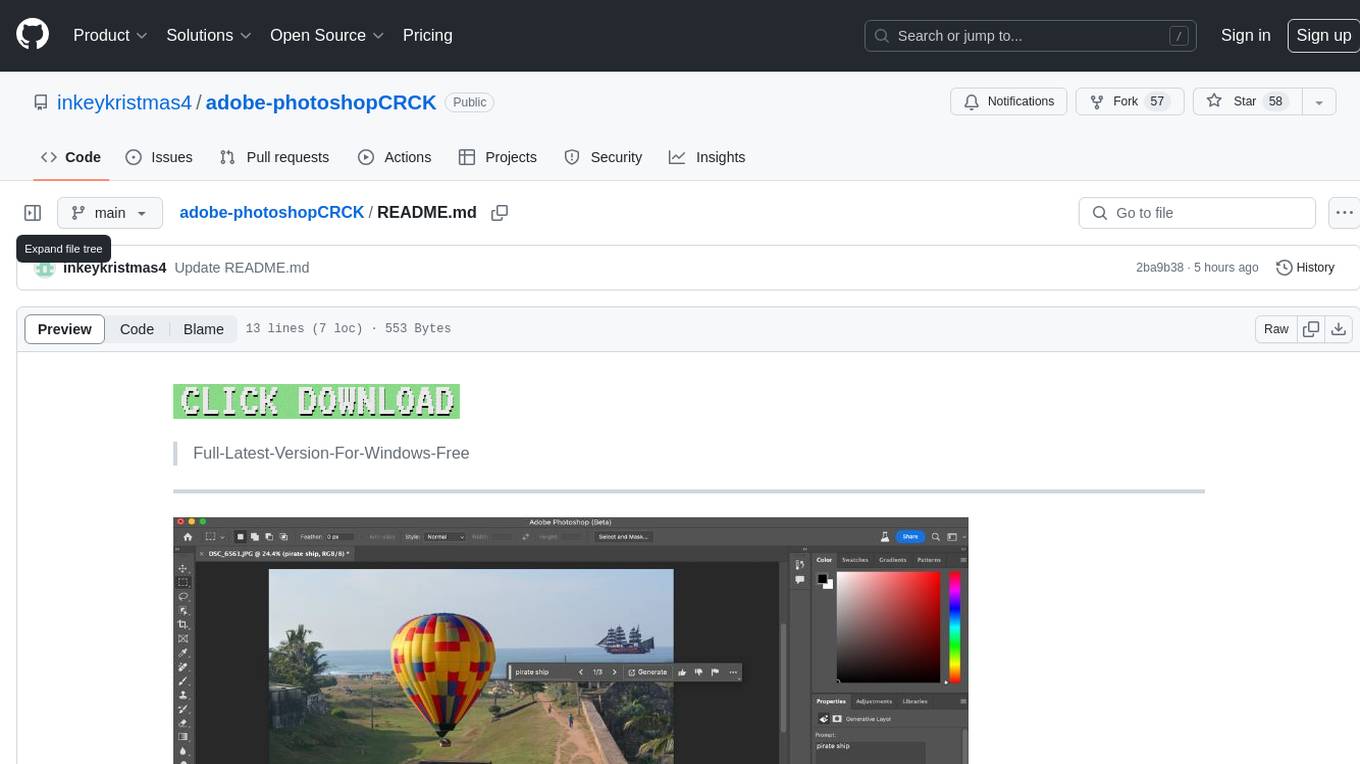
Task: Copy the README.md file path icon
Action: [x=500, y=213]
